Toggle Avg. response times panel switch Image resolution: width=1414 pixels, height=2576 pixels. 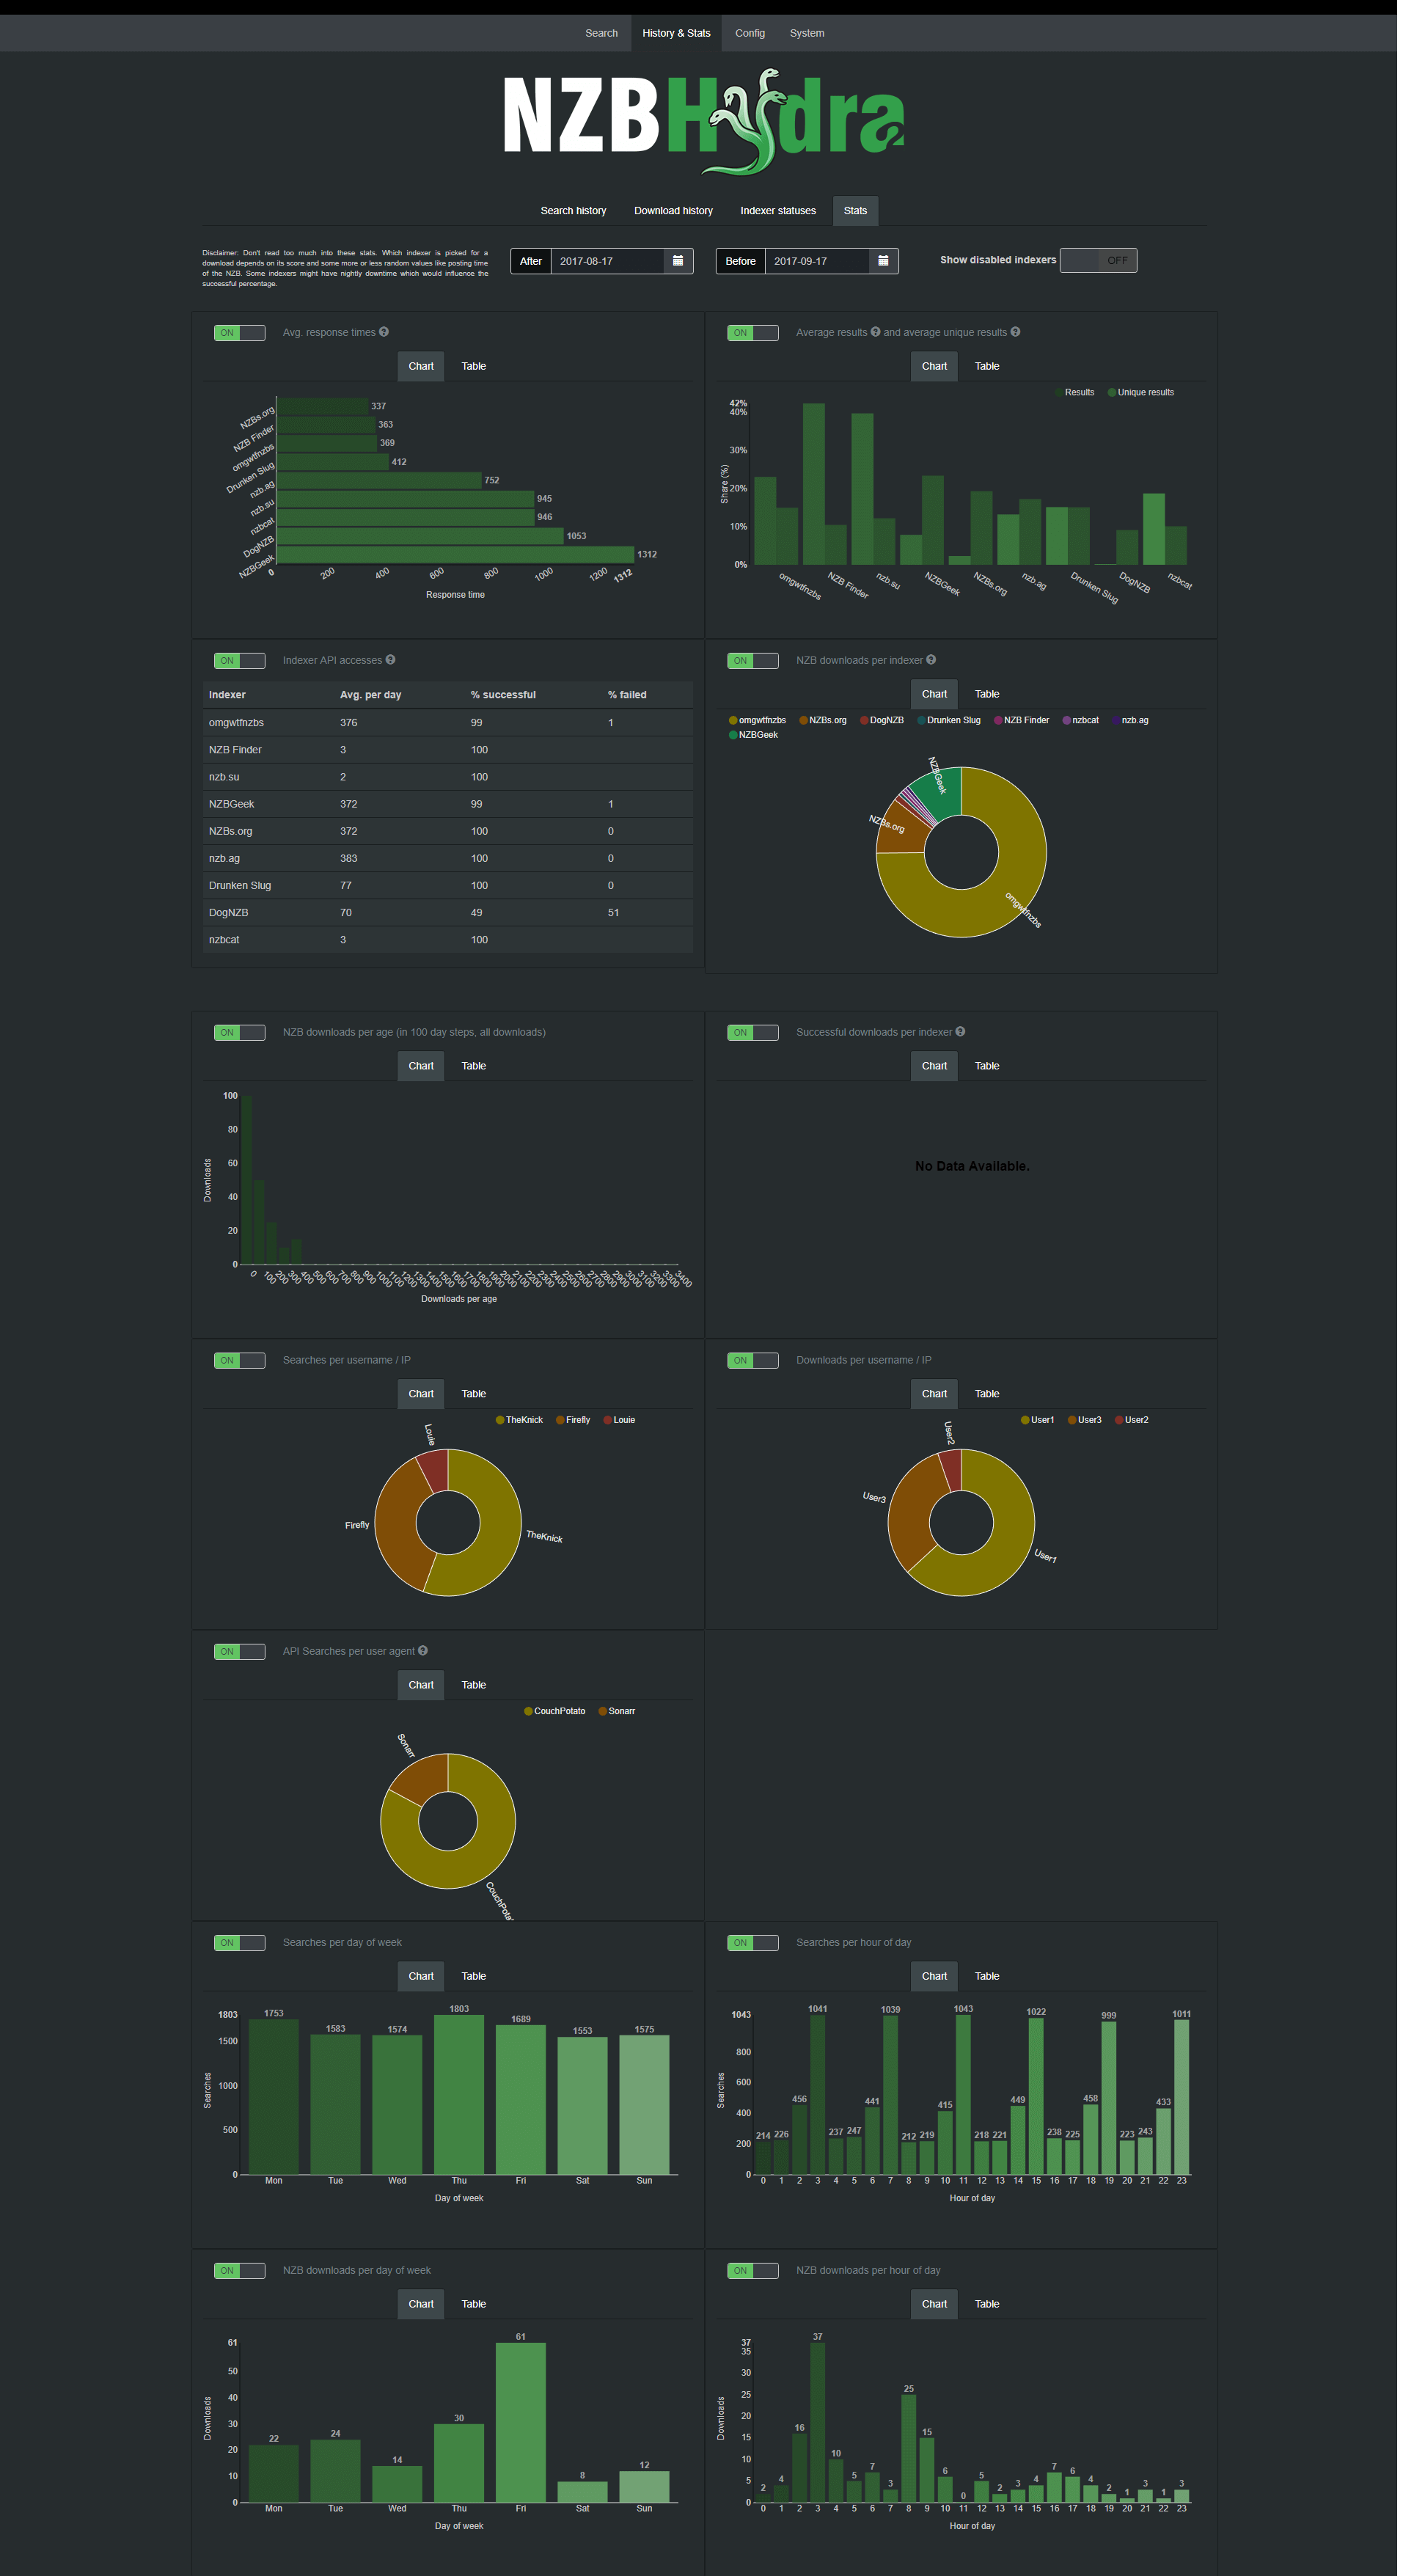pyautogui.click(x=239, y=333)
